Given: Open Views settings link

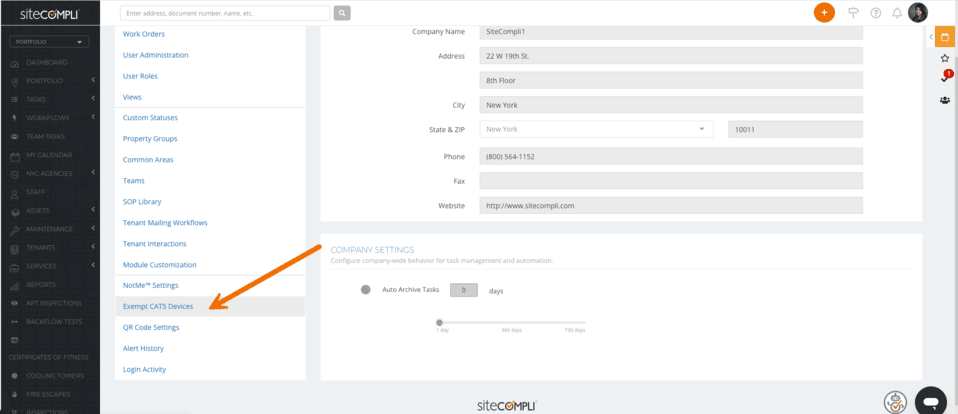Looking at the screenshot, I should click(132, 97).
